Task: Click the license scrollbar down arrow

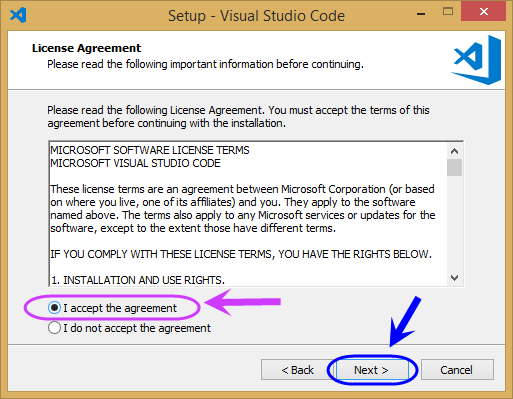Action: [454, 277]
